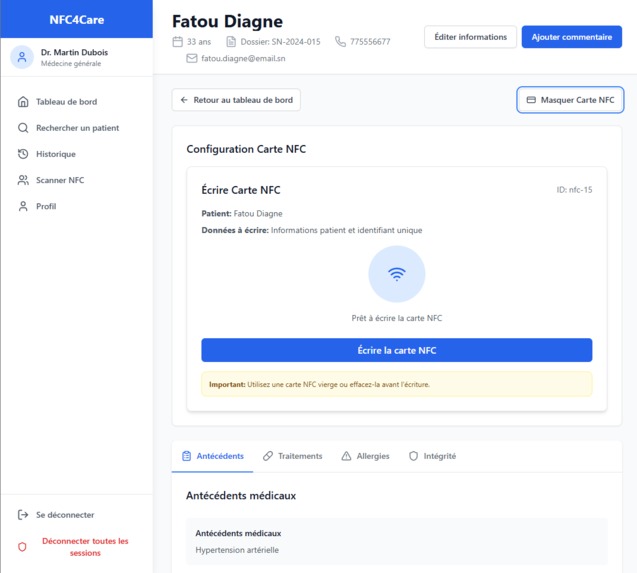Click the warning triangle icon on Allergies tab

(x=346, y=456)
